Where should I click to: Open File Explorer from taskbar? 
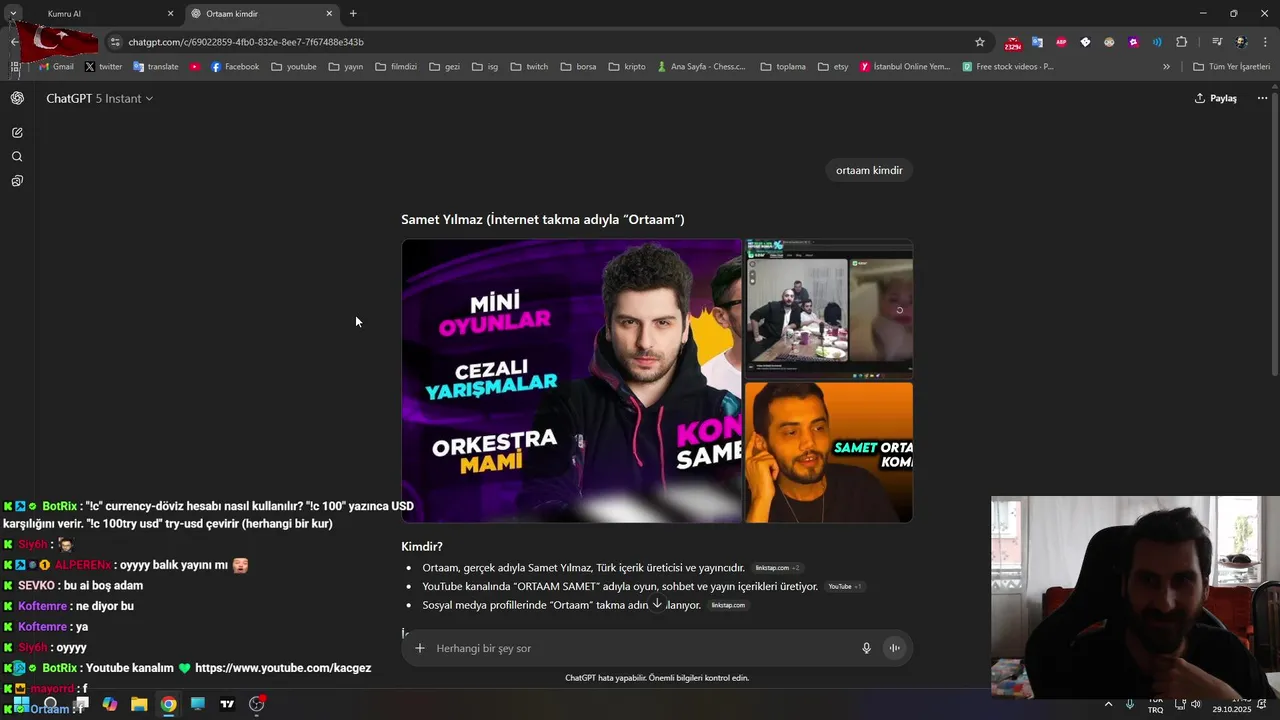(139, 704)
